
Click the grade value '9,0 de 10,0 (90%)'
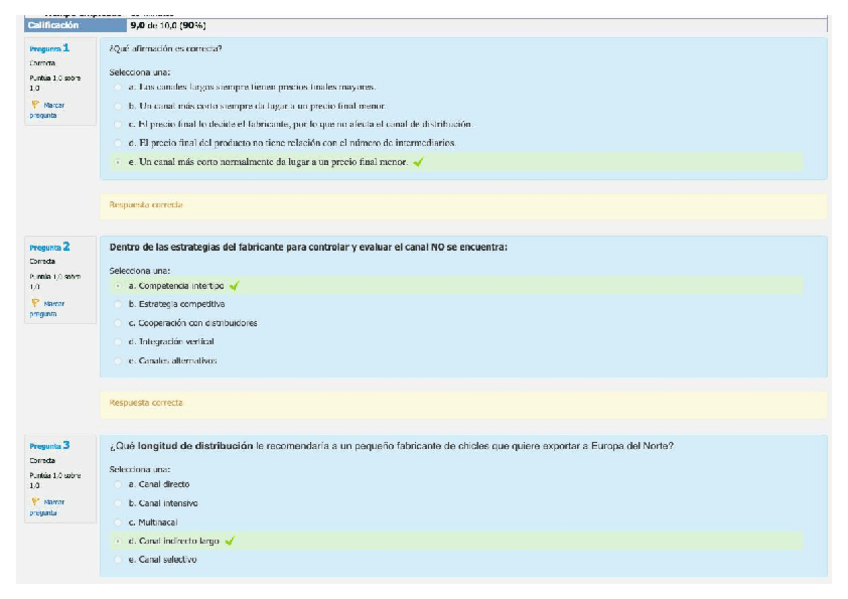click(x=168, y=25)
